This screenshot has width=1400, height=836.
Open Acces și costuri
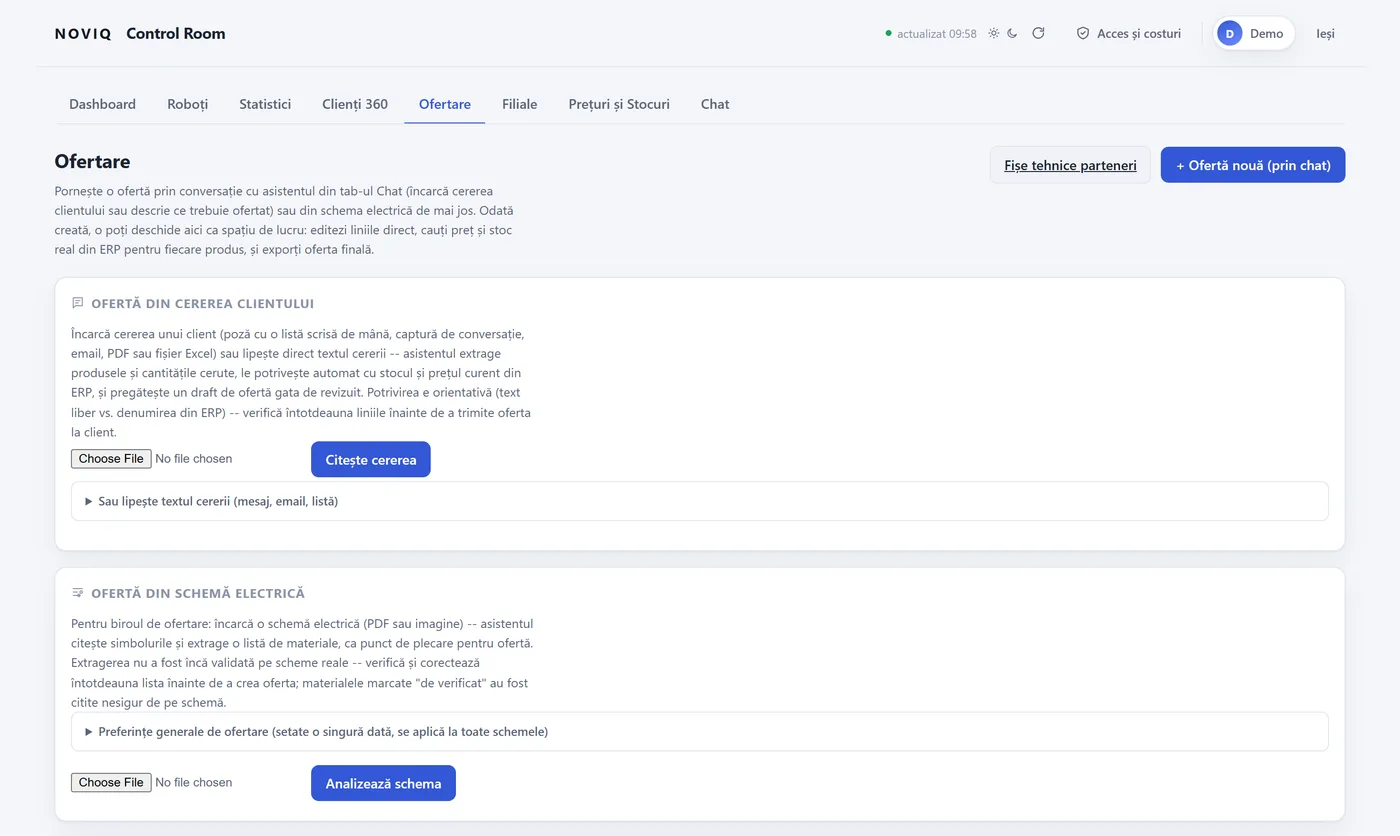coord(1129,33)
